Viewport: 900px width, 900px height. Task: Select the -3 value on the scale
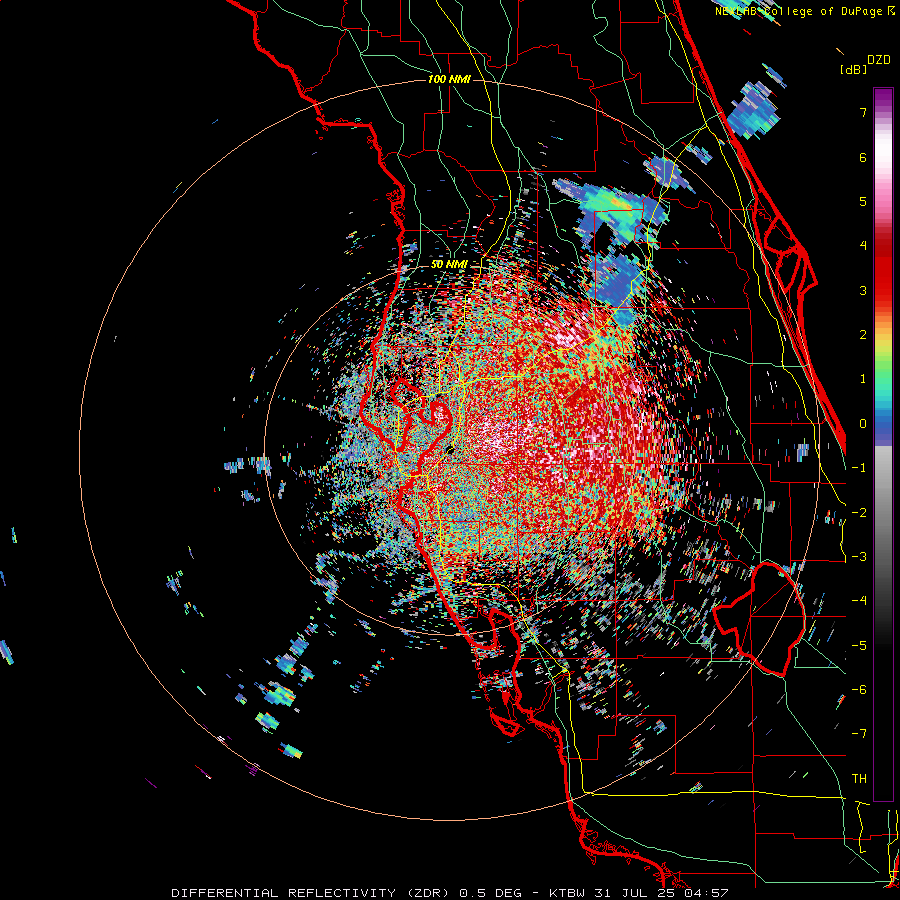tap(859, 557)
